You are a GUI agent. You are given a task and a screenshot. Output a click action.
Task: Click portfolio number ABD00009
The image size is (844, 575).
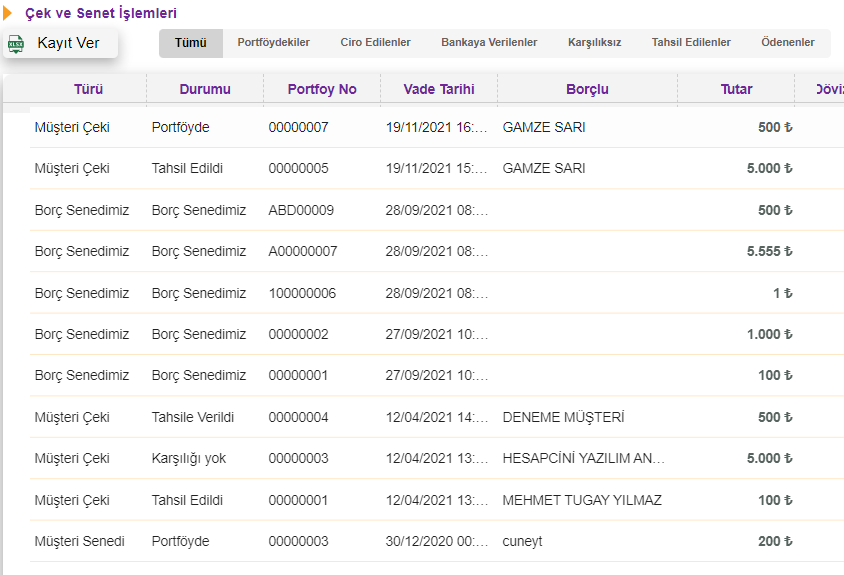coord(301,210)
